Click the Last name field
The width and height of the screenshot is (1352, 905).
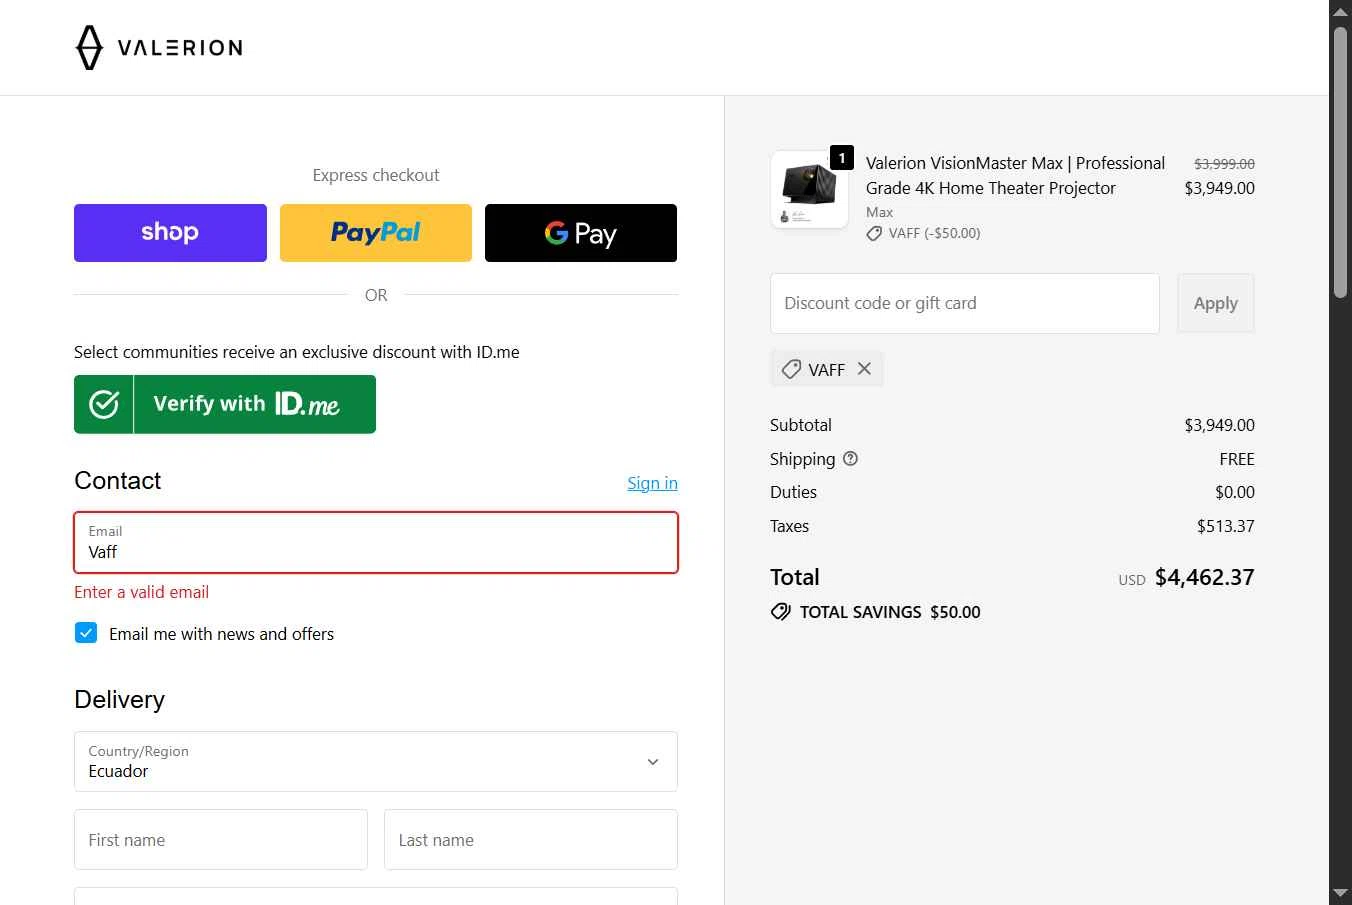tap(531, 840)
